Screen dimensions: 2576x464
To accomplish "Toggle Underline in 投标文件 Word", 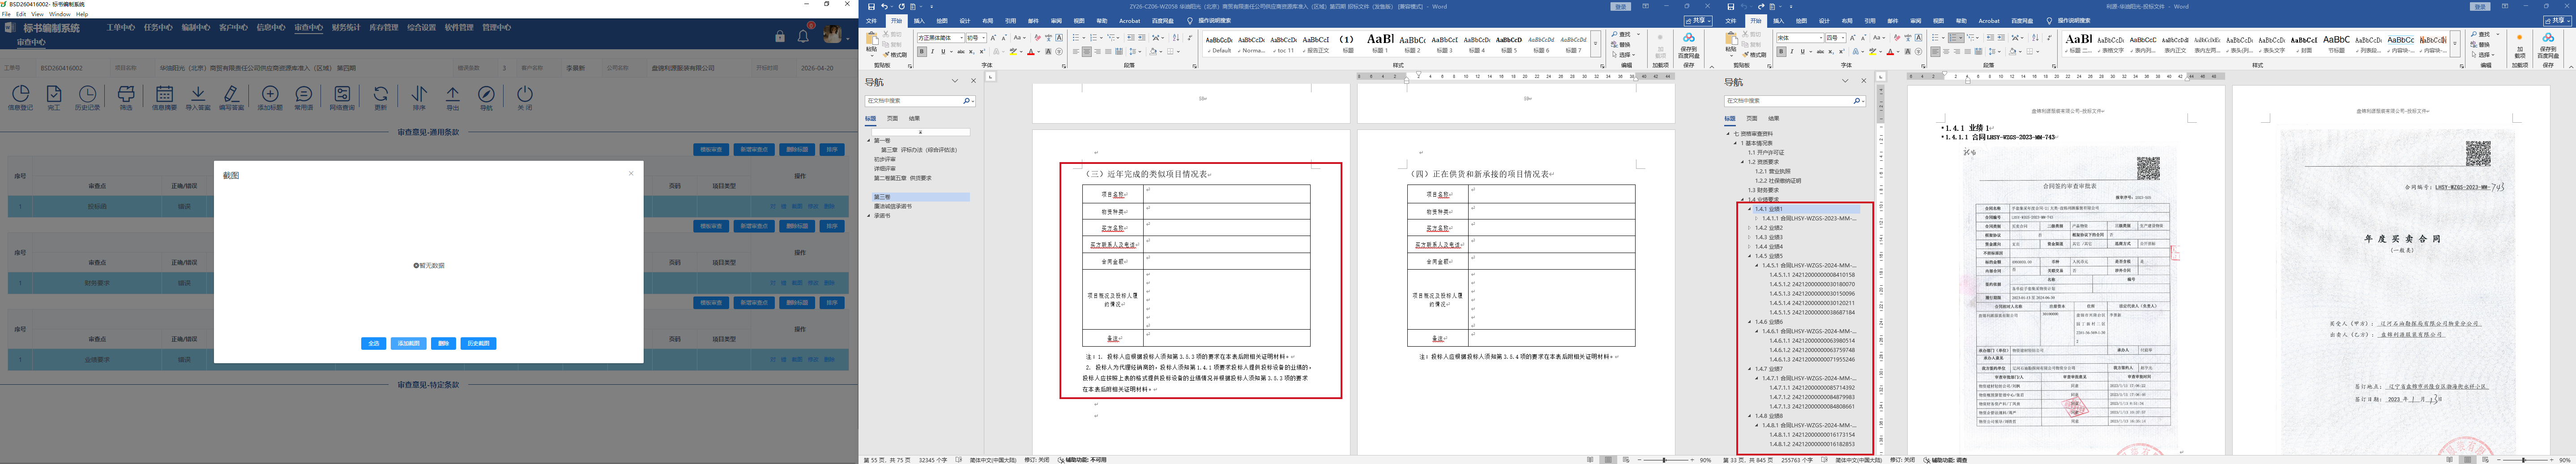I will point(1804,52).
